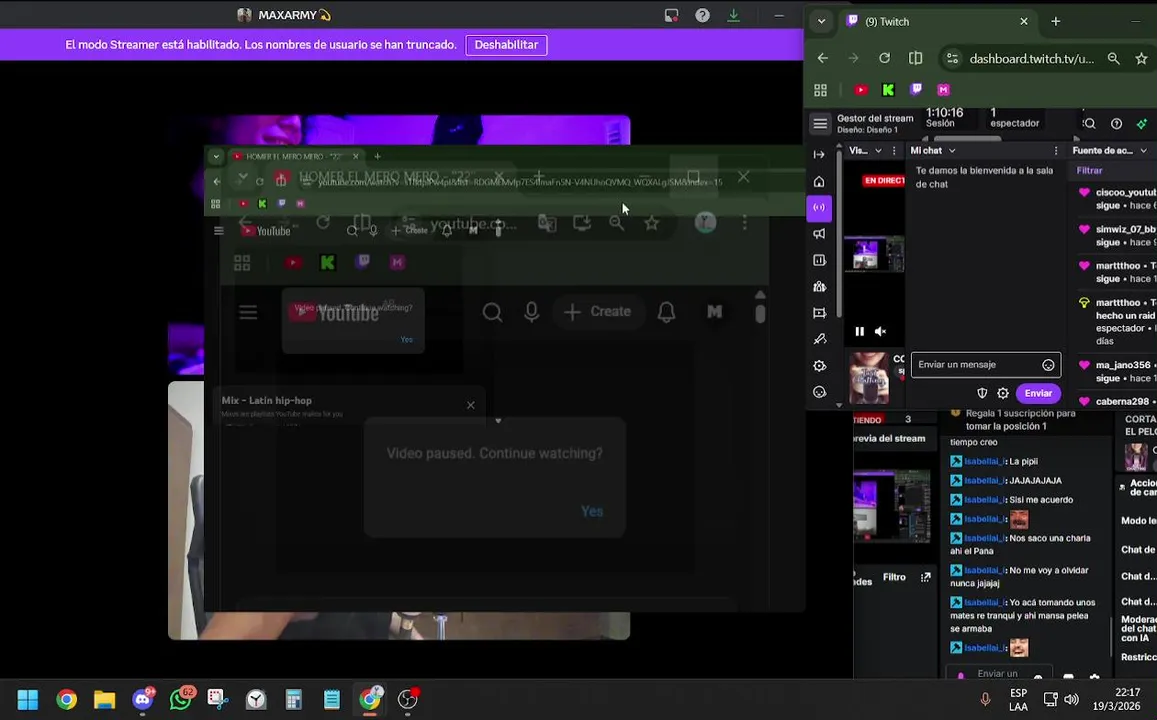
Task: Click the smiley face icon at sidebar bottom
Action: [819, 392]
